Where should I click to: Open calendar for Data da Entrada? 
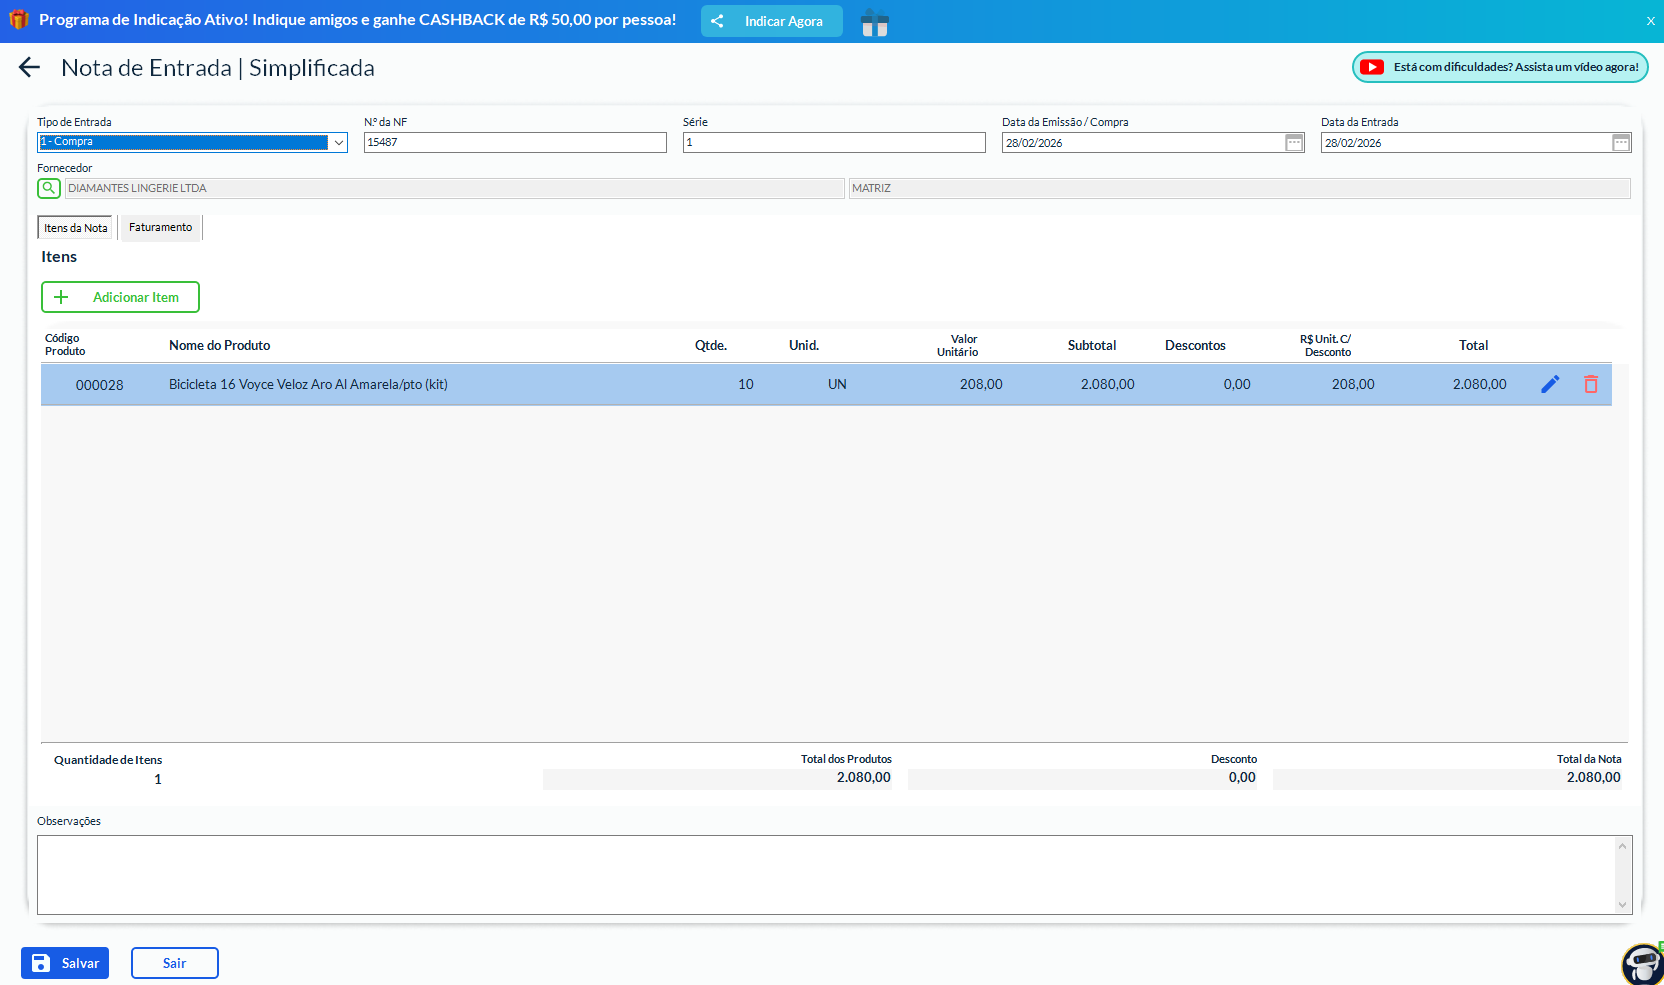[1621, 143]
